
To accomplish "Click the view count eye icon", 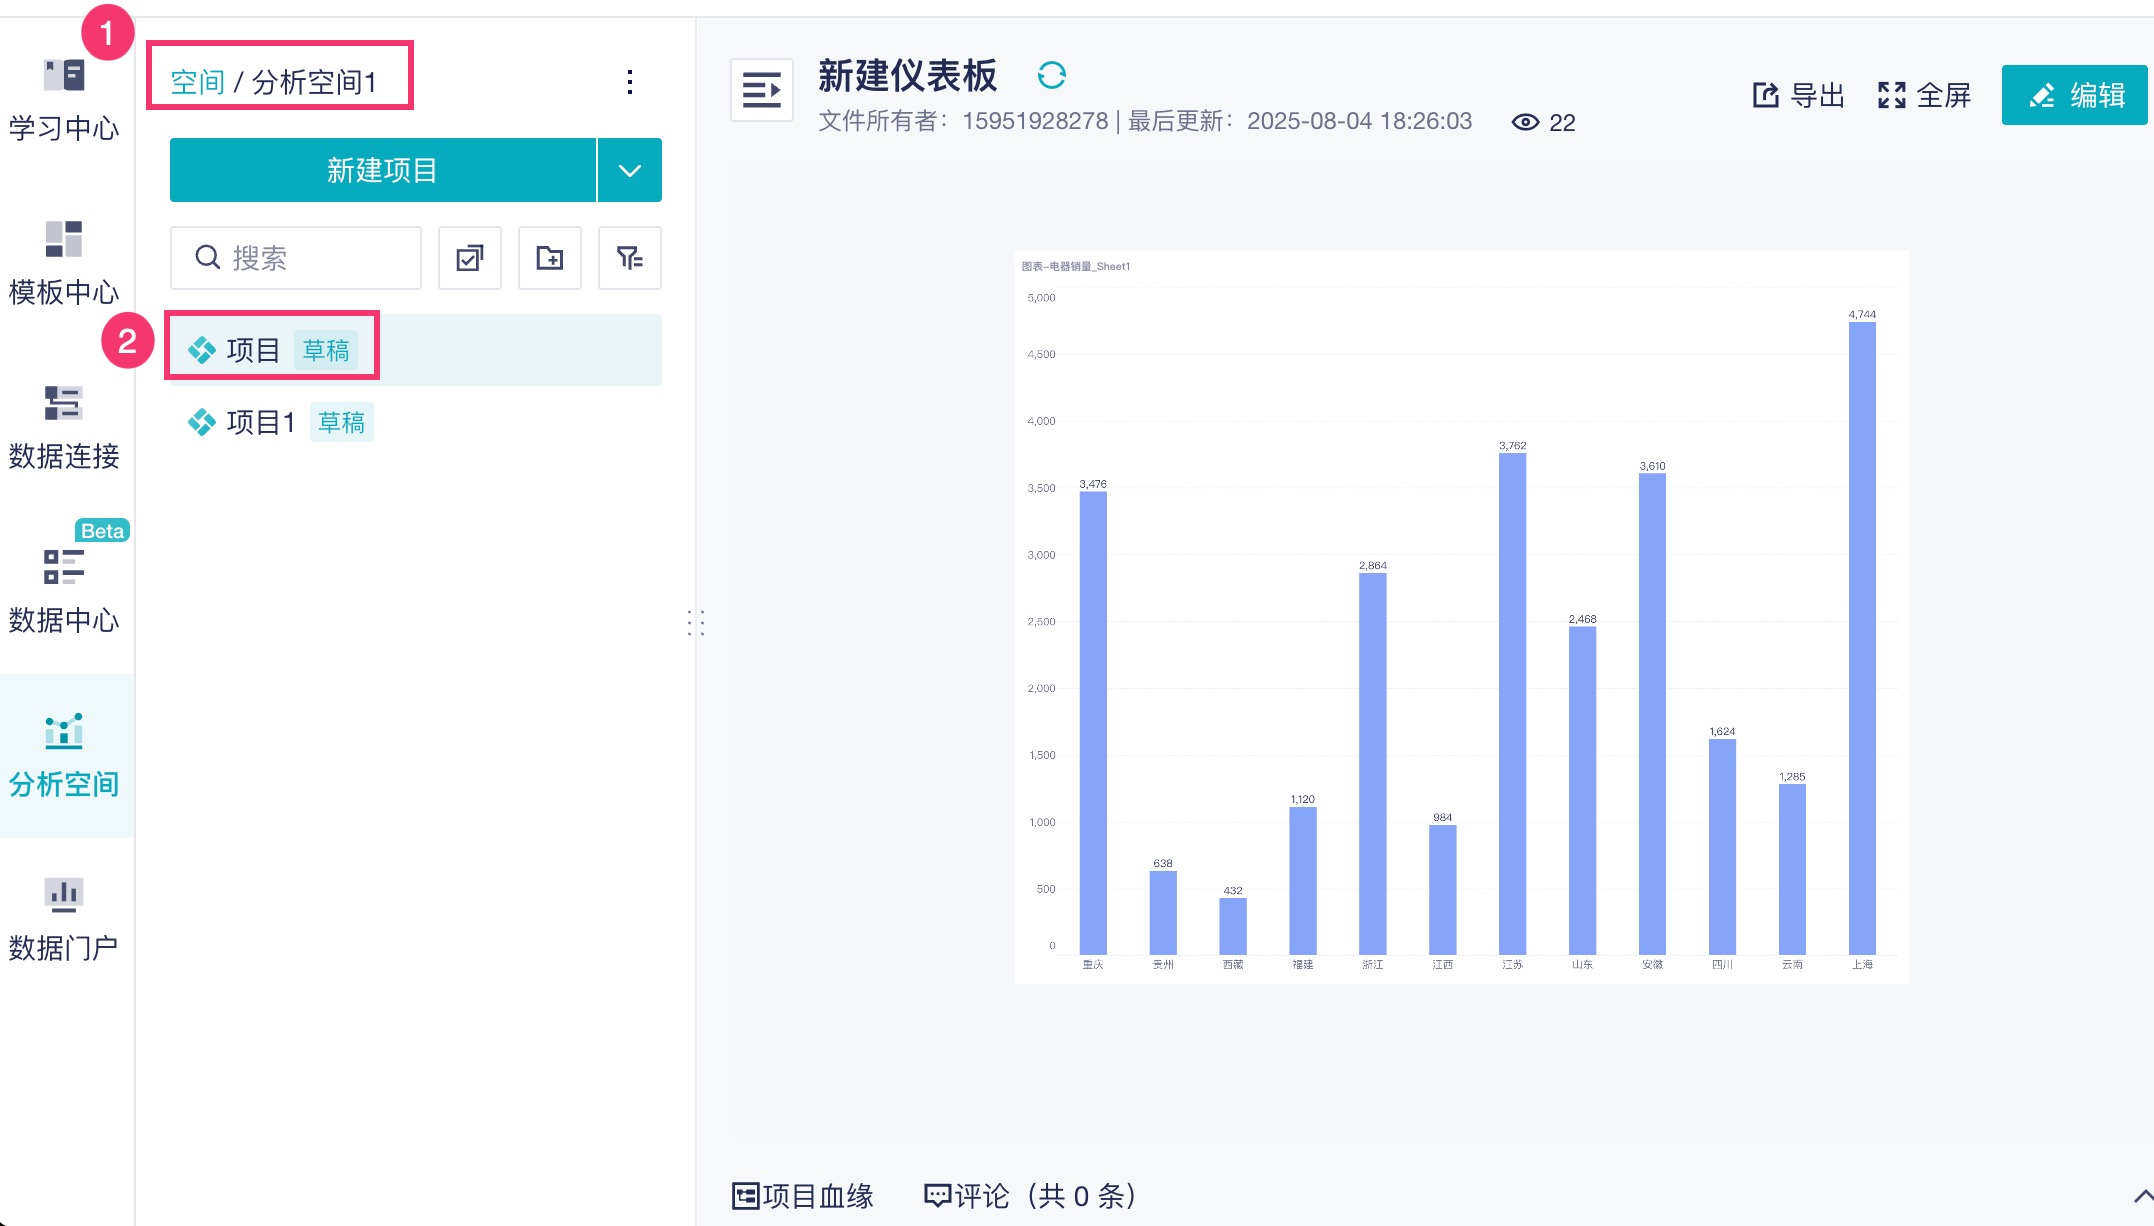I will click(x=1525, y=122).
